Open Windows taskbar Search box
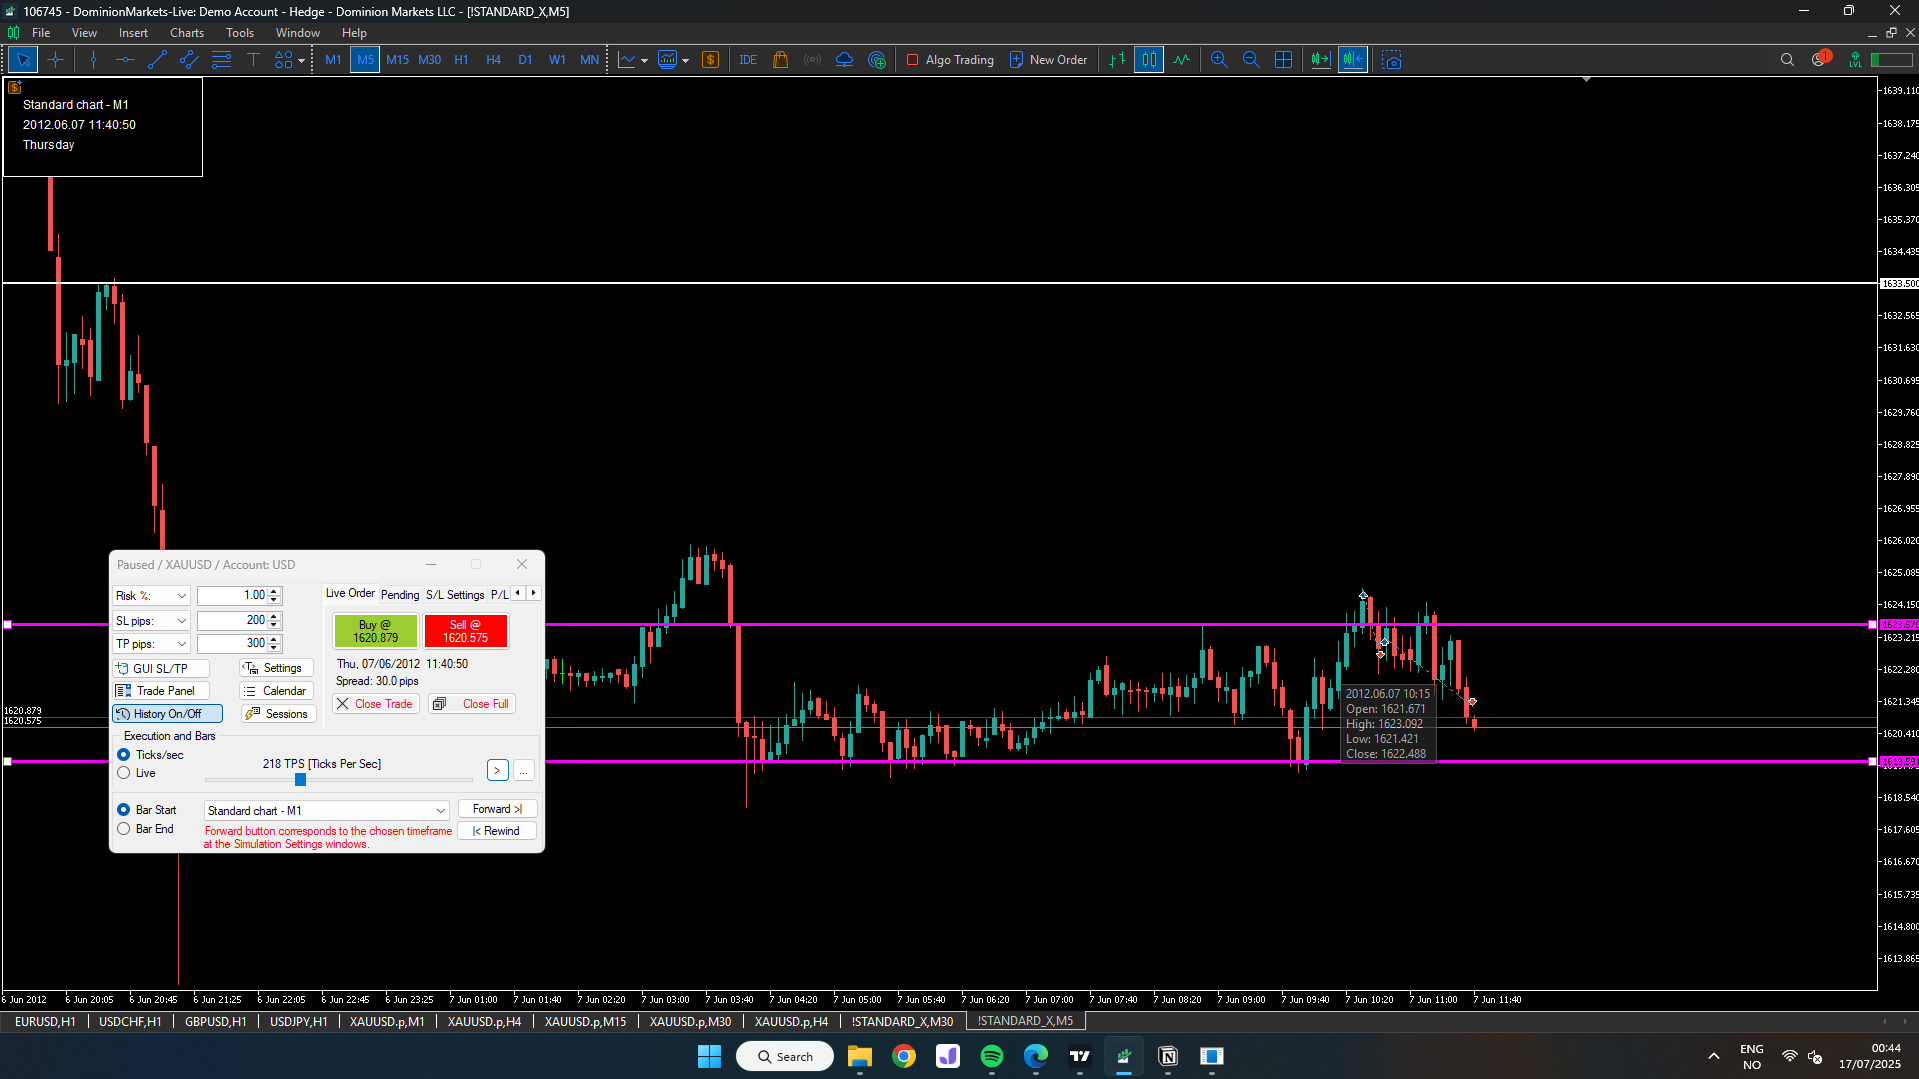The height and width of the screenshot is (1079, 1919). (785, 1057)
